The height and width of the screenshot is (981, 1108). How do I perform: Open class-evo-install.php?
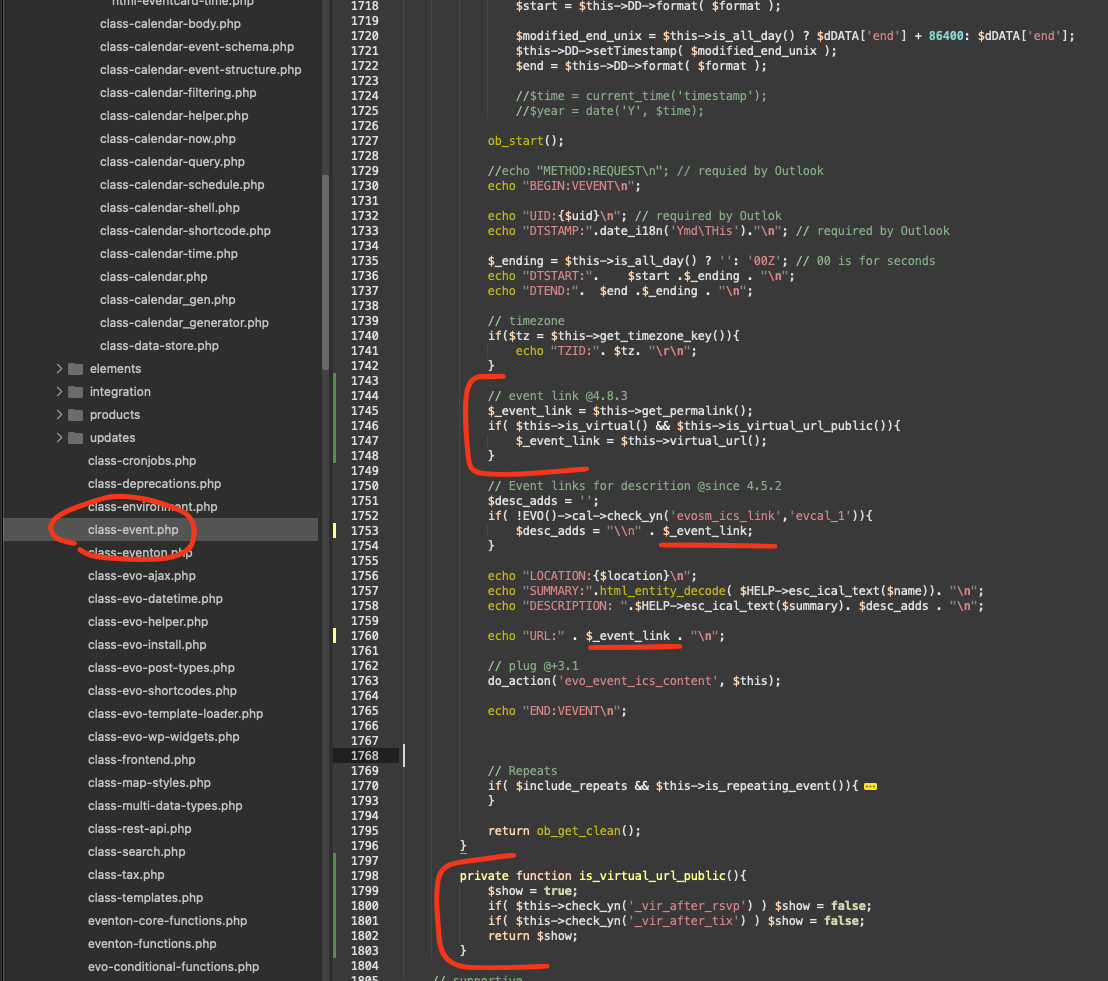pos(147,645)
